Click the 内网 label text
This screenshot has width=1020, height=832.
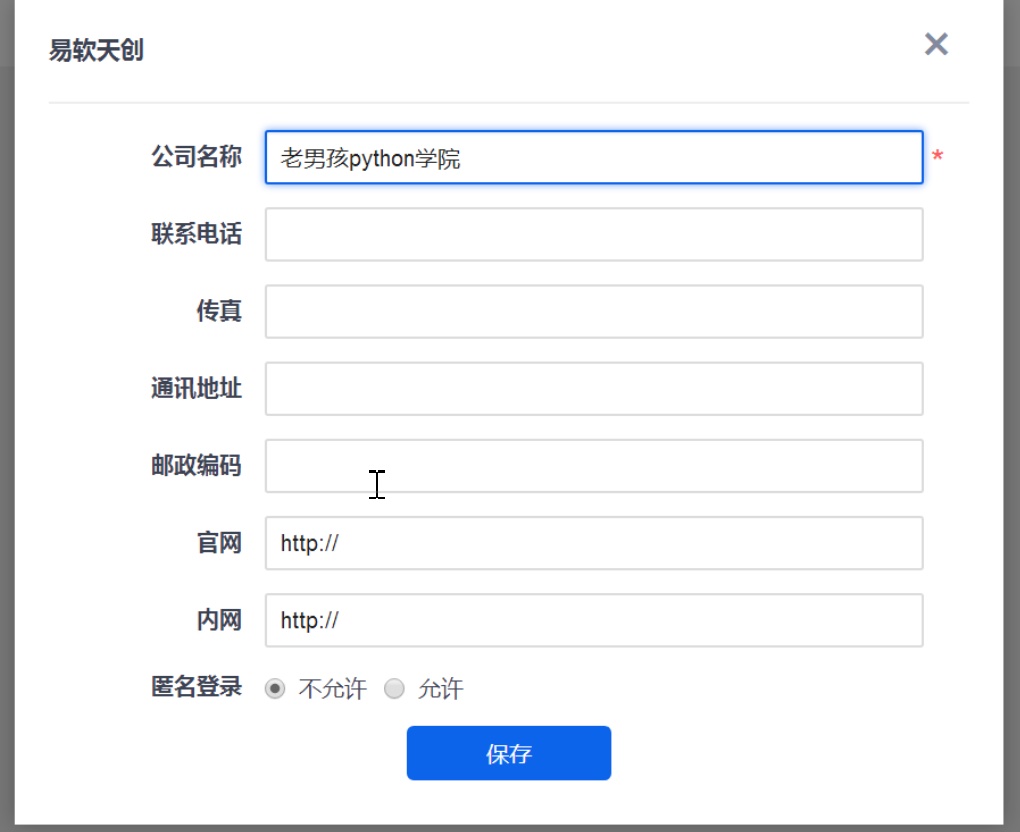218,620
